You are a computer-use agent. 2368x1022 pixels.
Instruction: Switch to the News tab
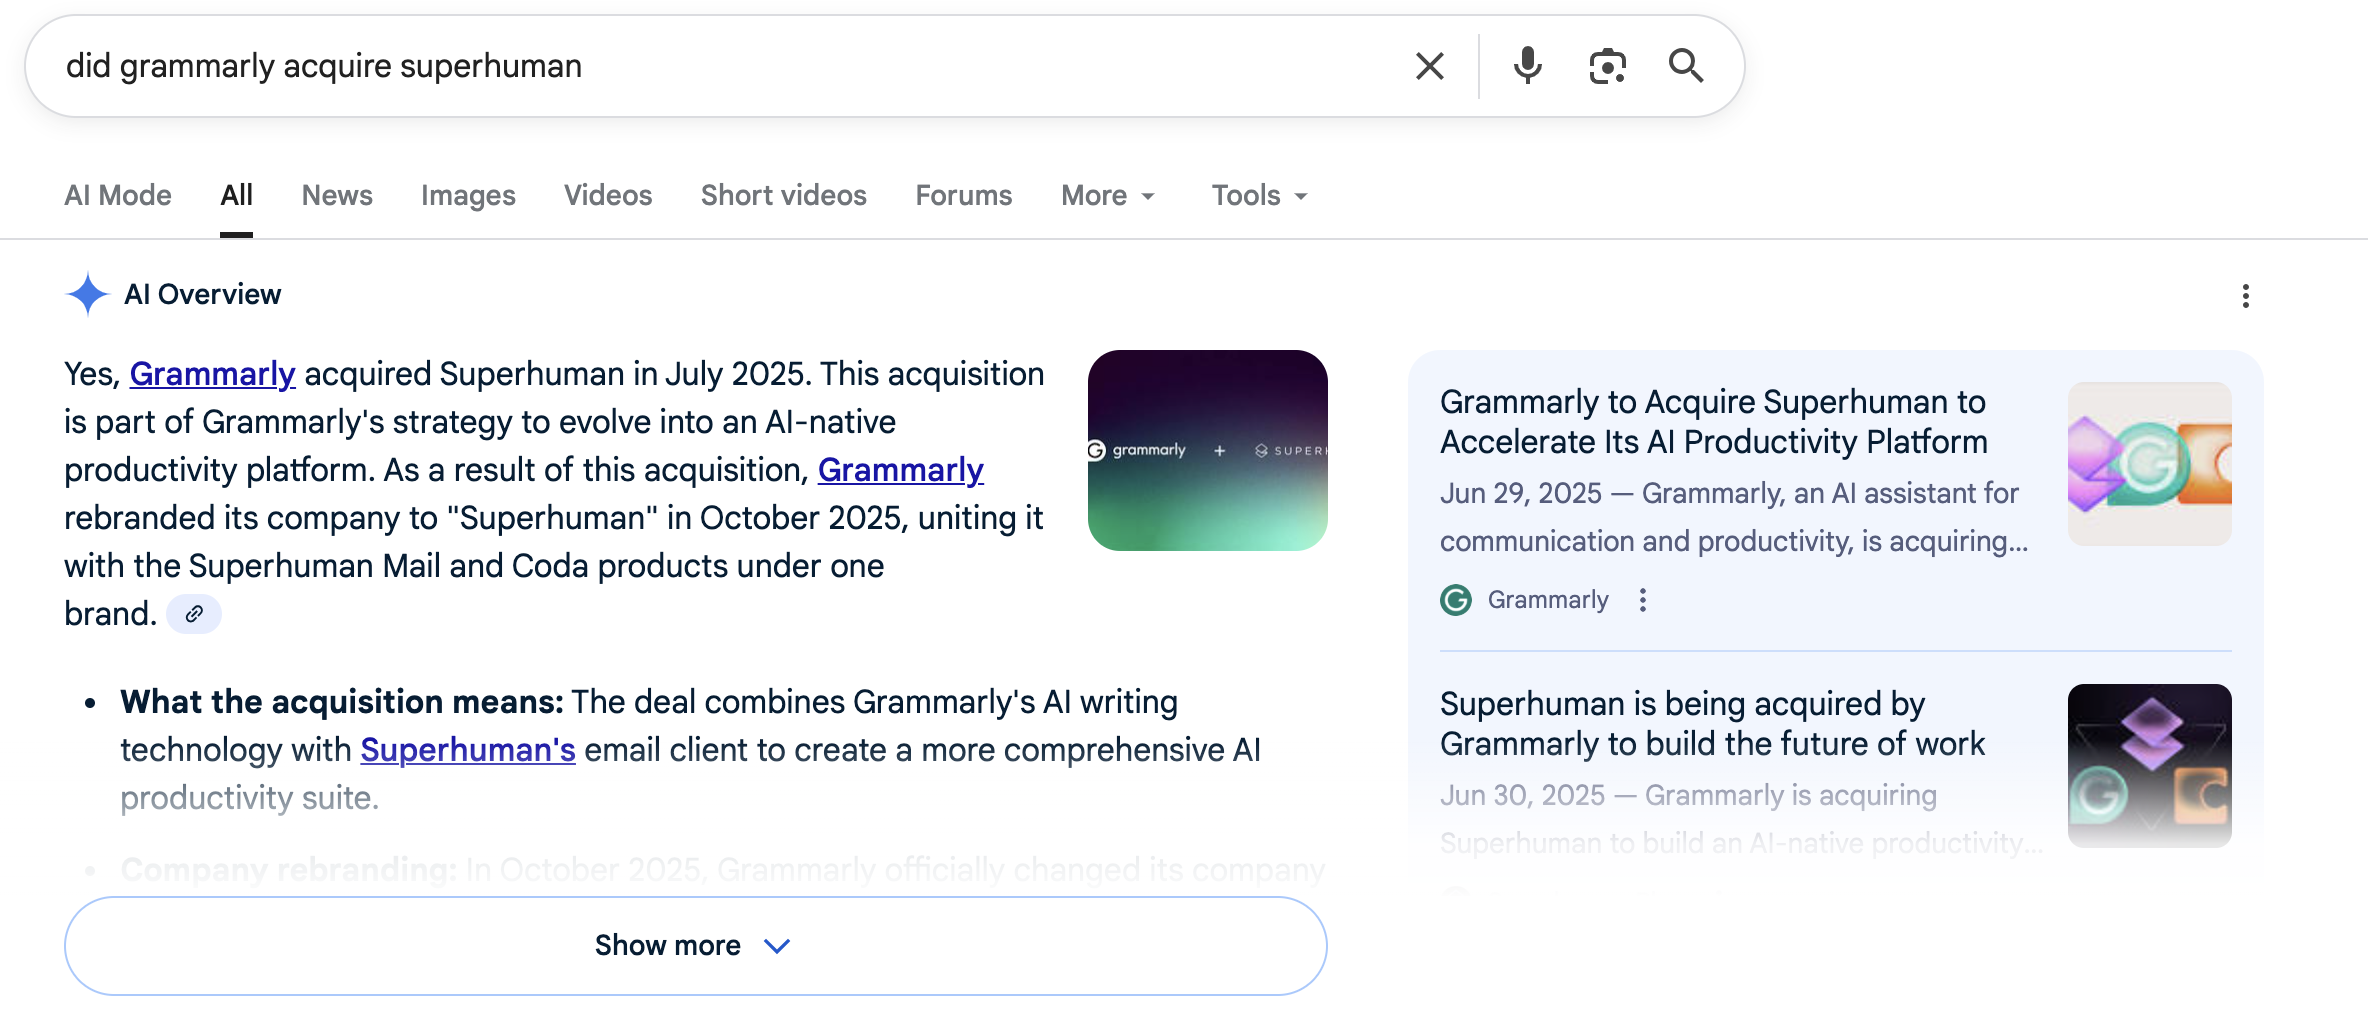[337, 196]
